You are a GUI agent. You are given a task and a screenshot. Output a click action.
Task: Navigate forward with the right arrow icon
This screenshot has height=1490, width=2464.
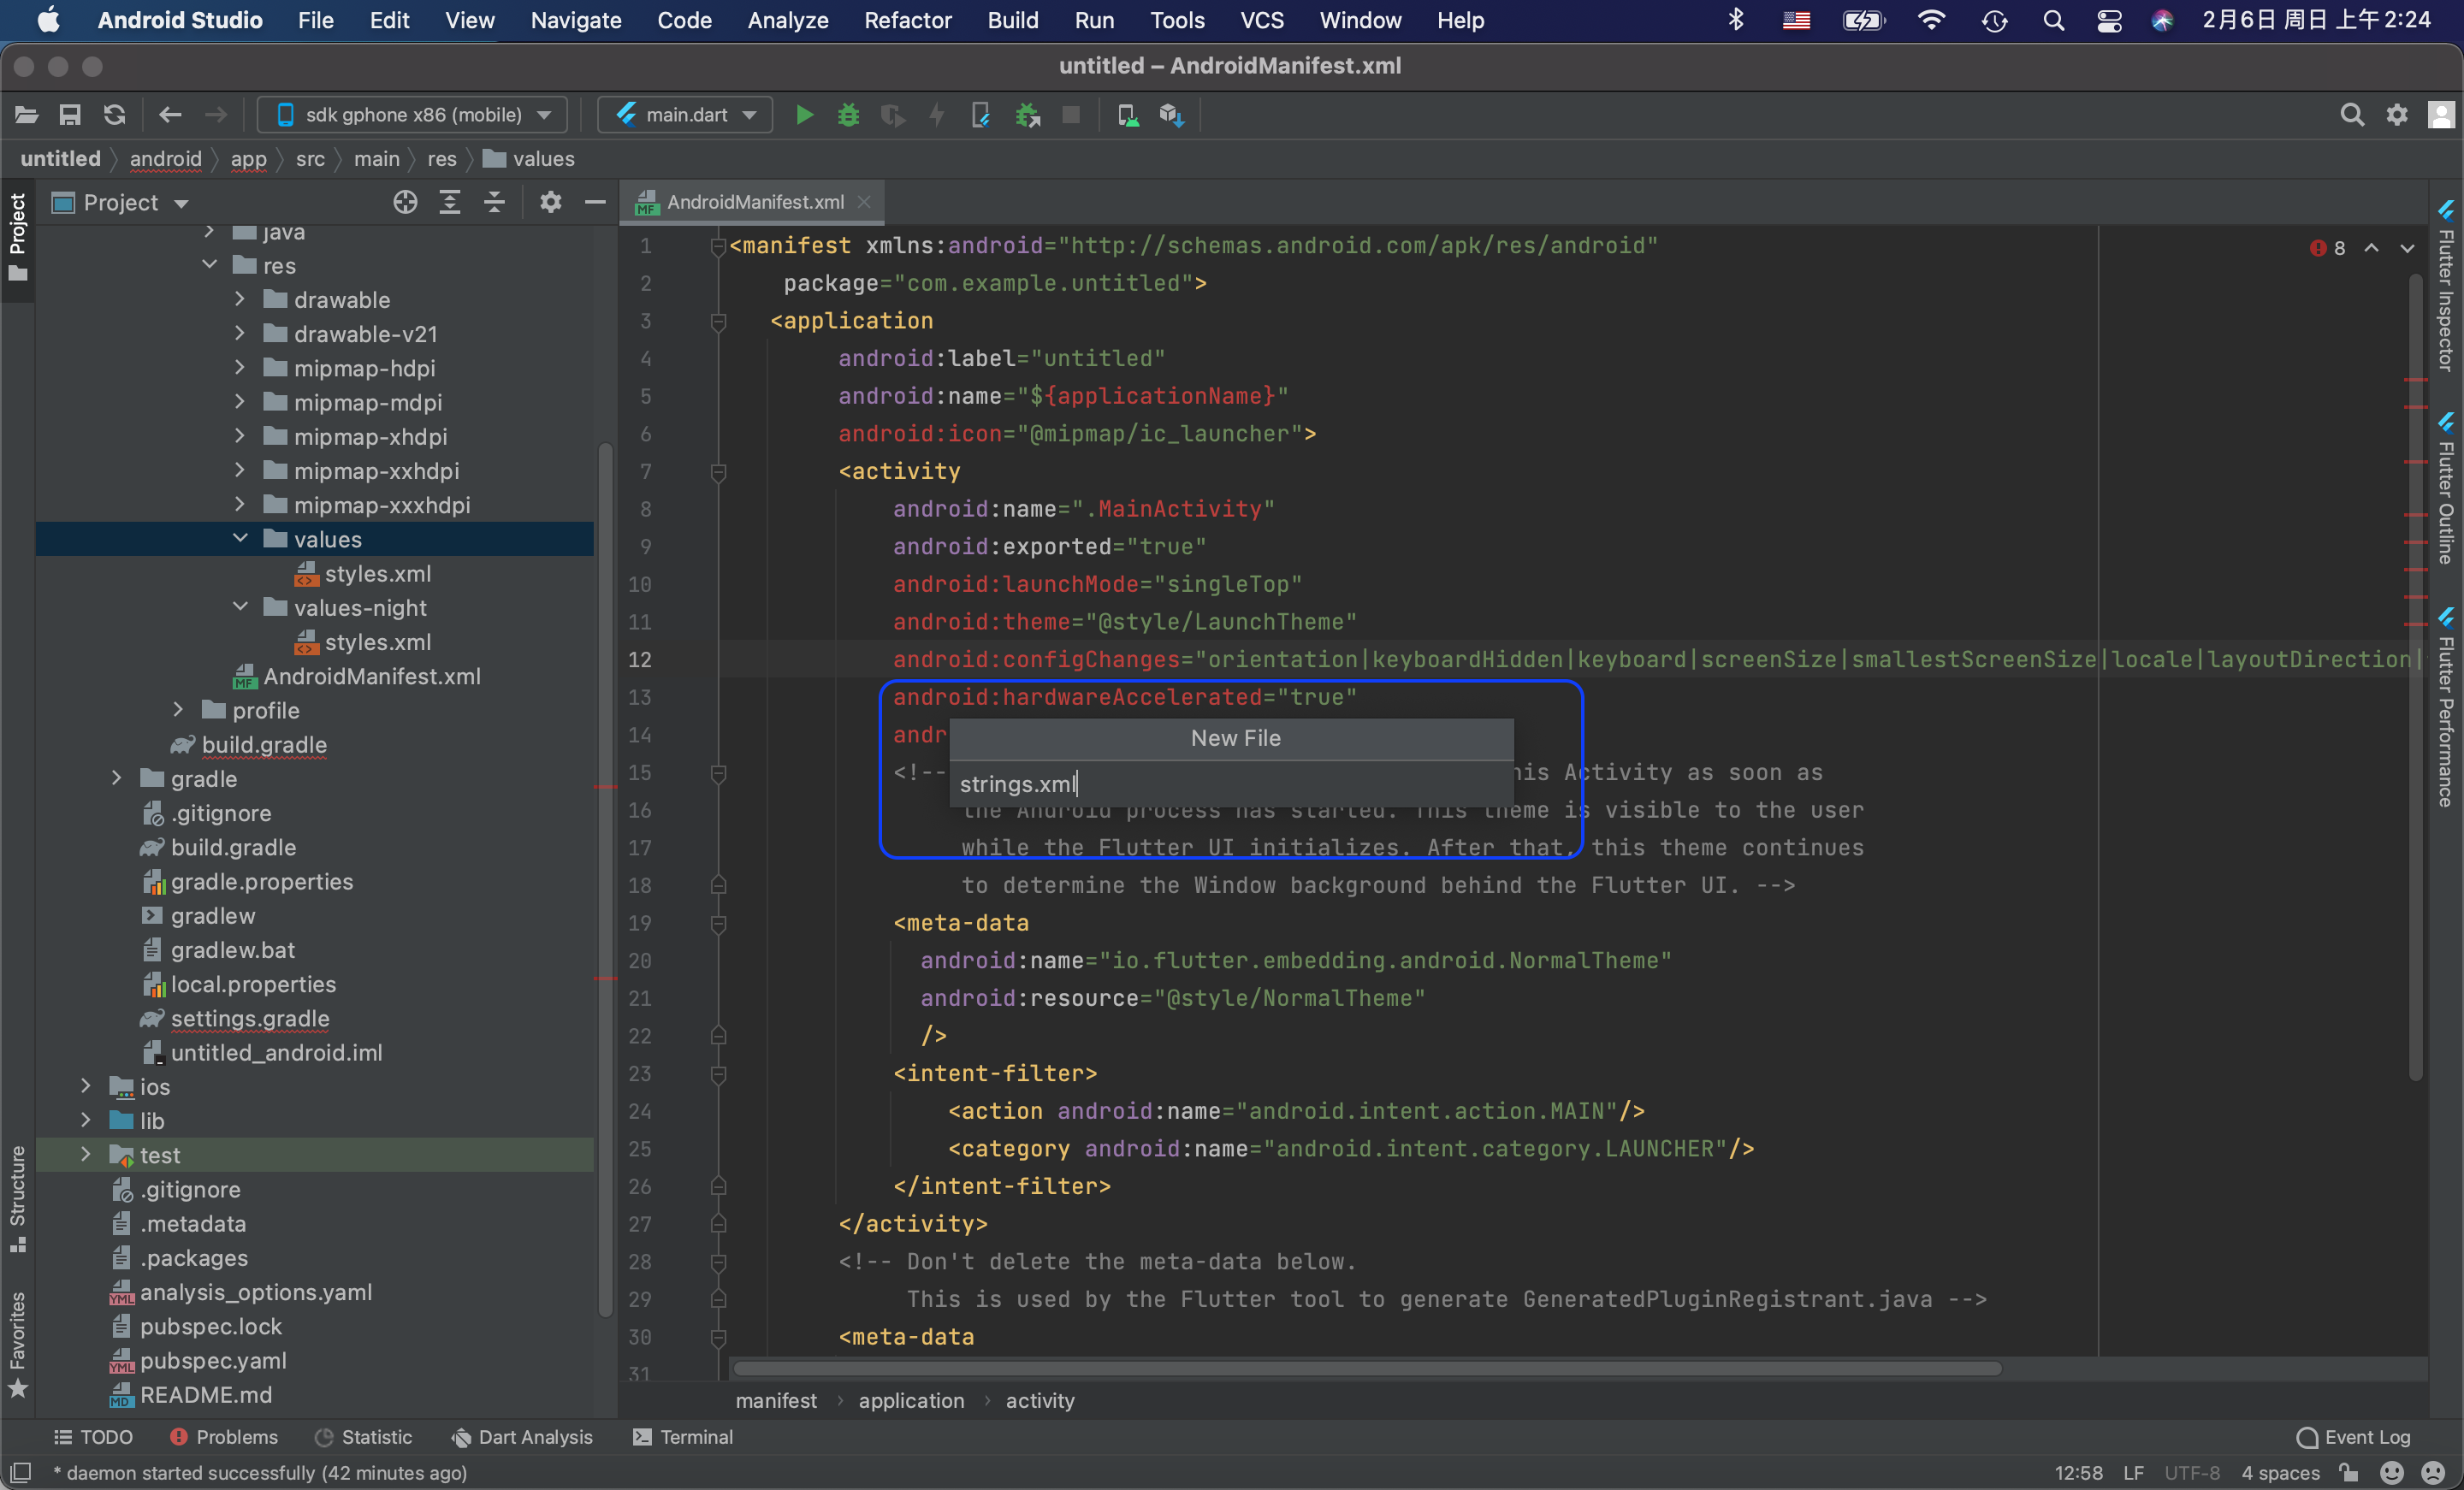tap(215, 115)
